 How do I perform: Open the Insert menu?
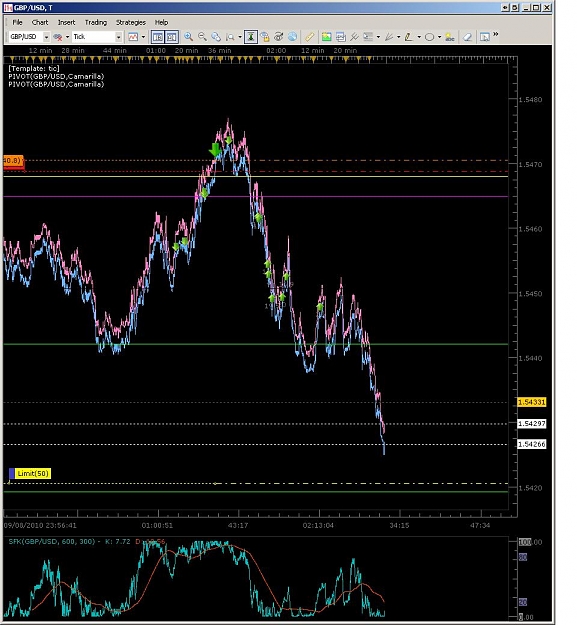(x=67, y=22)
